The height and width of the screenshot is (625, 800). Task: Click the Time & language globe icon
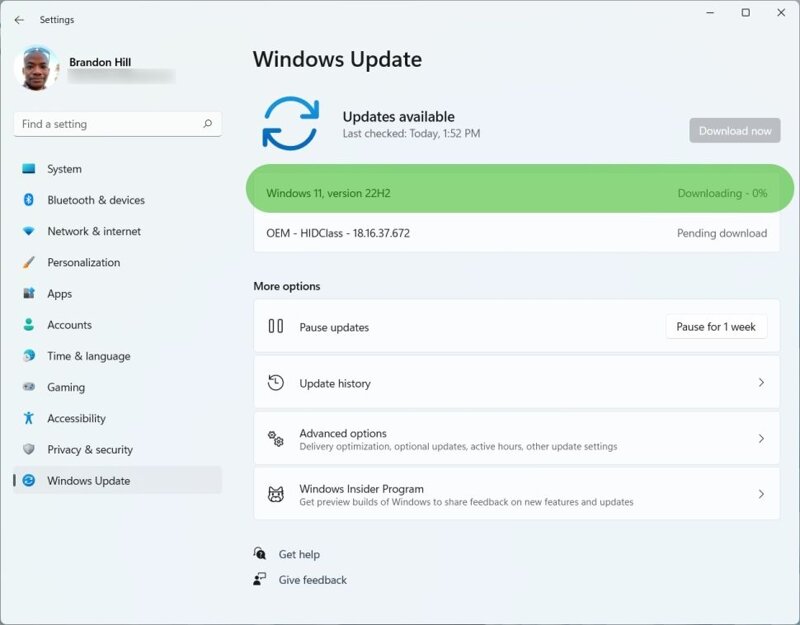[x=29, y=356]
